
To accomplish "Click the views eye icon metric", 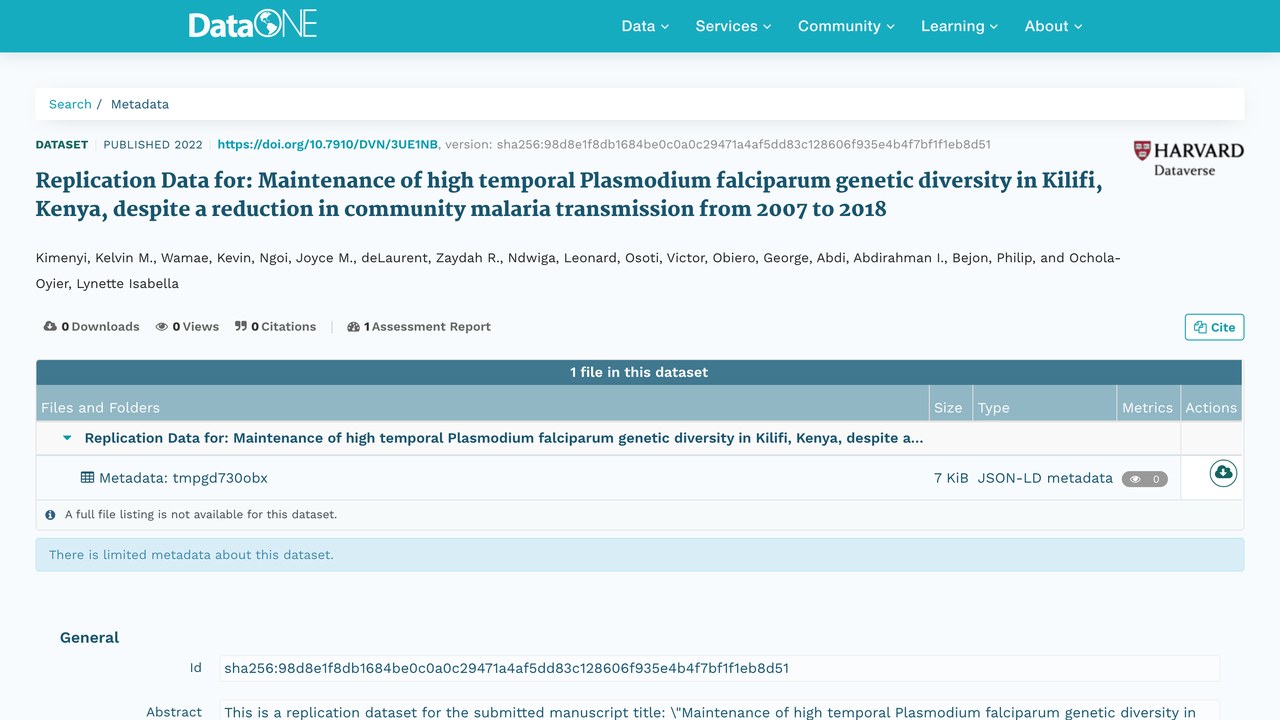I will (162, 327).
